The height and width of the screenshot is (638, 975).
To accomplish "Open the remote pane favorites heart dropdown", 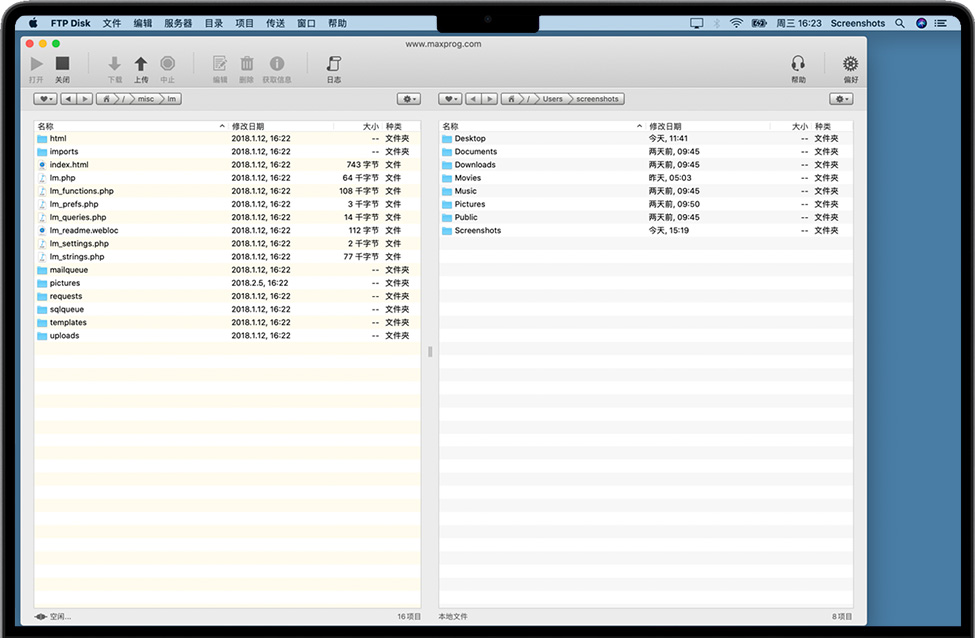I will [45, 99].
